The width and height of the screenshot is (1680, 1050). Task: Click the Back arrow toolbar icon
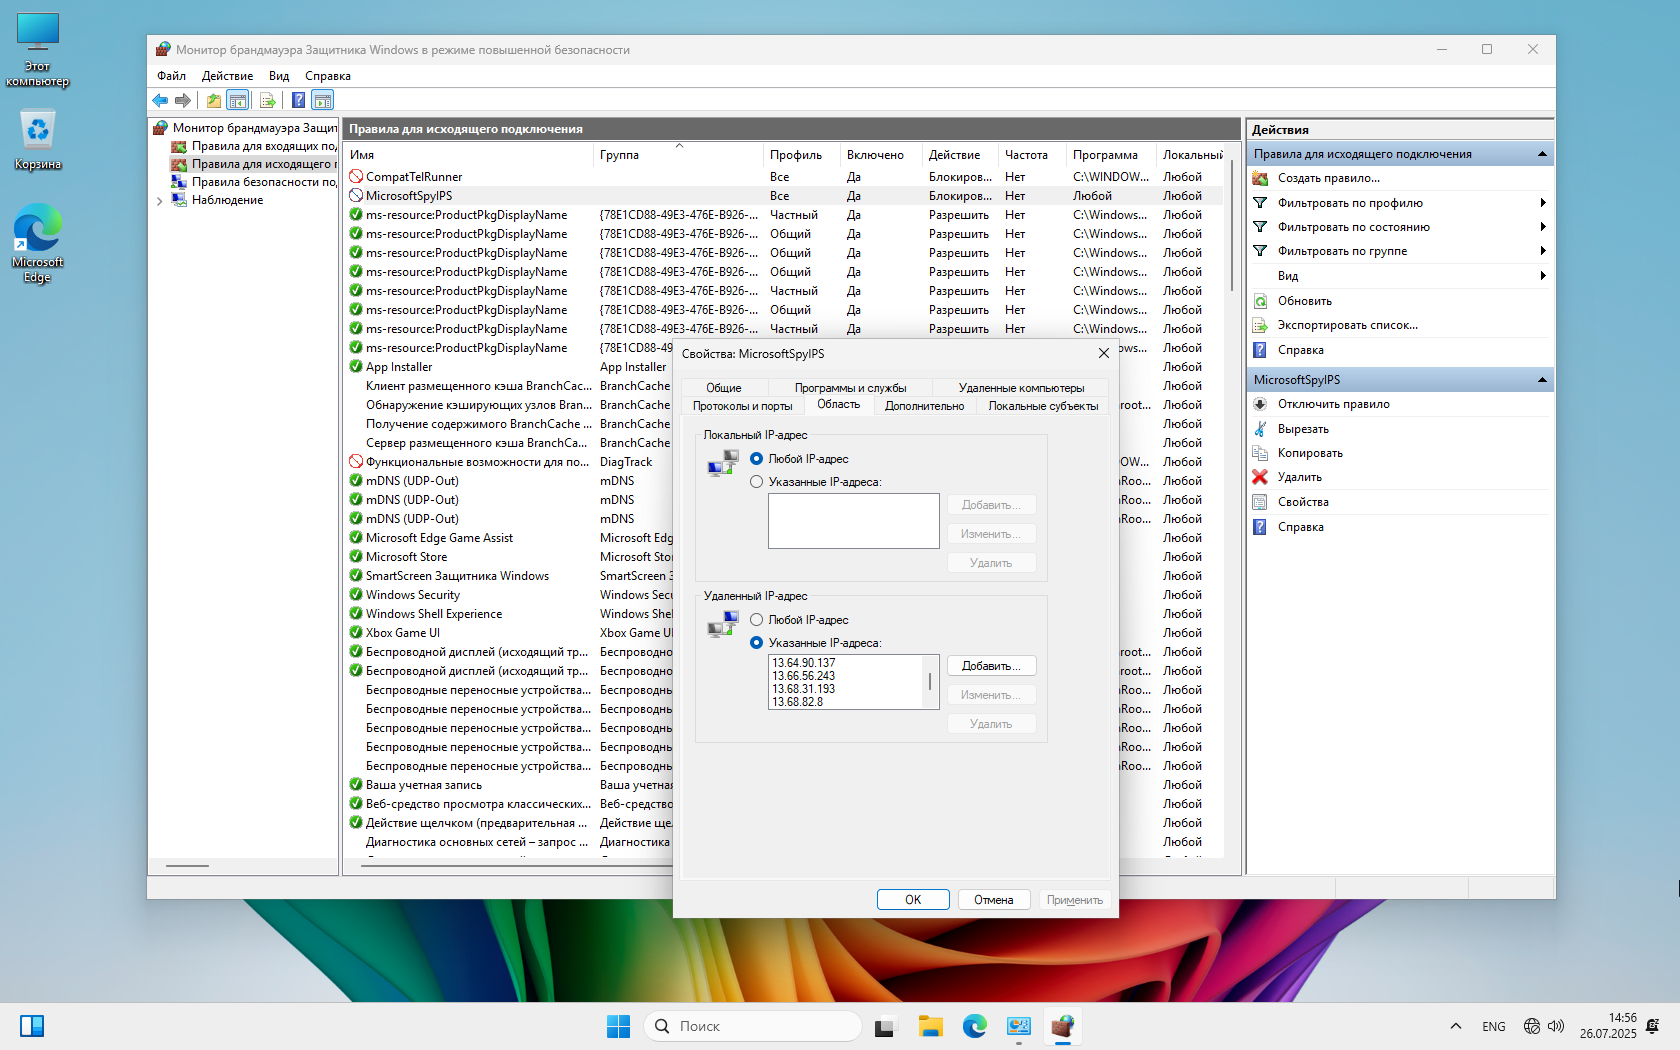click(160, 100)
